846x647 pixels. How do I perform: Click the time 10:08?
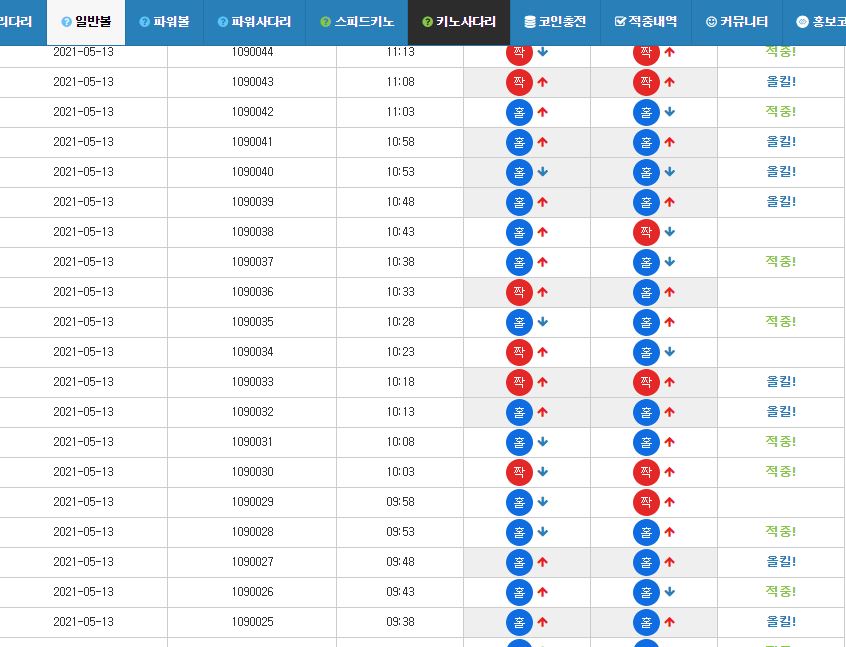[x=400, y=442]
